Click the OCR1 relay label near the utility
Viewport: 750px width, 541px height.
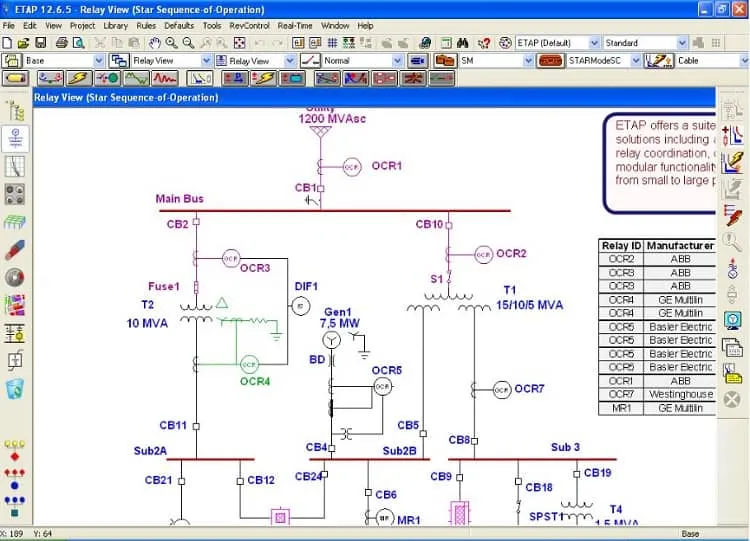pyautogui.click(x=386, y=166)
